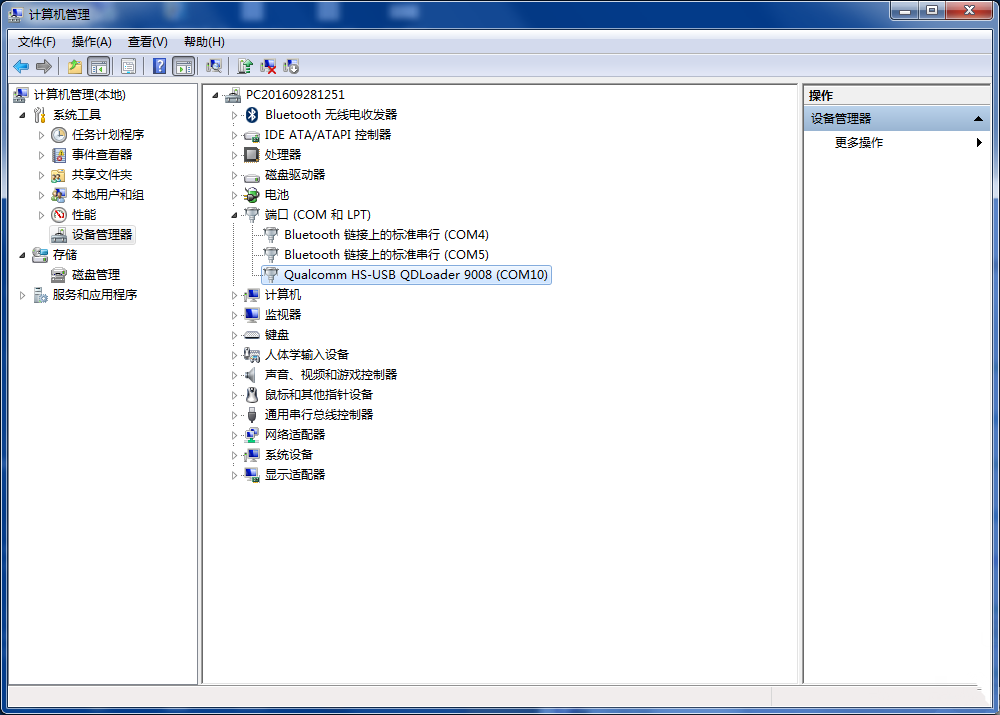The height and width of the screenshot is (715, 1000).
Task: Click the 监视器 monitor icon
Action: 252,314
